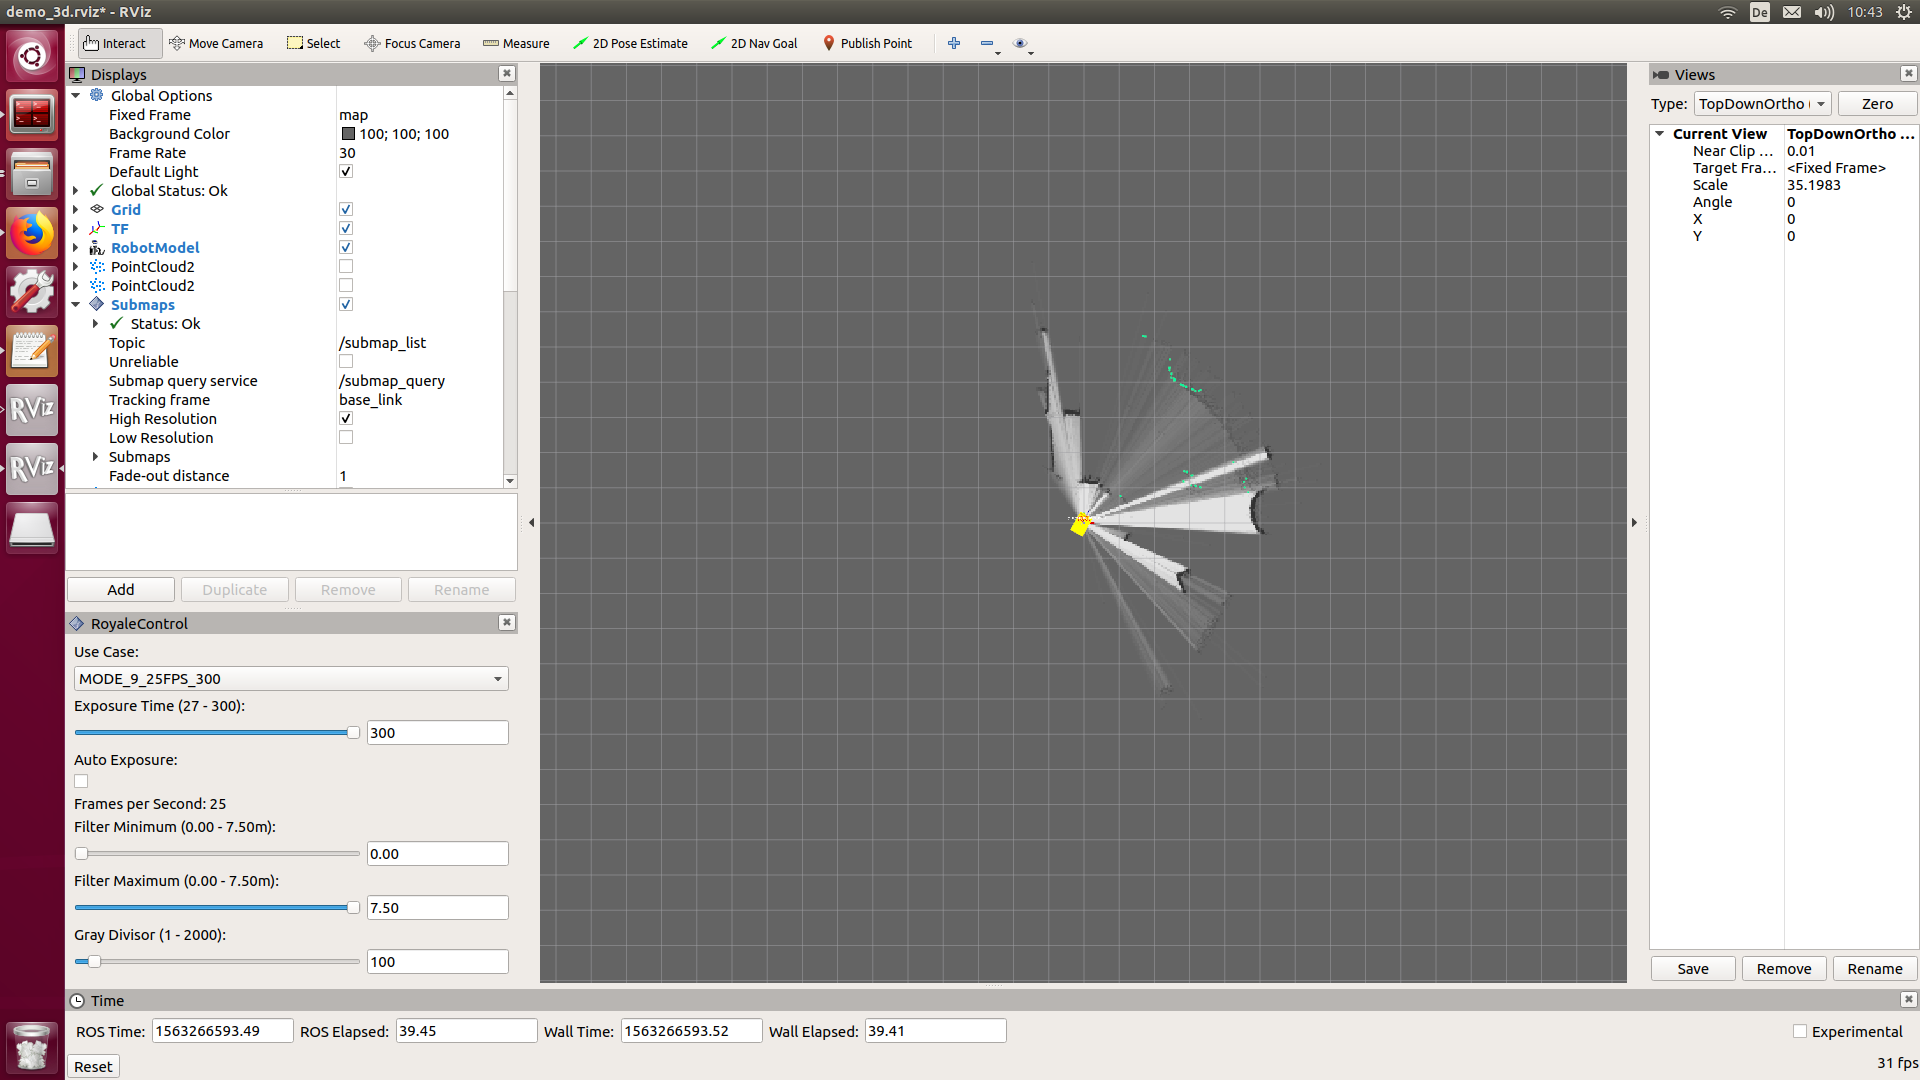The image size is (1920, 1080).
Task: Click the Remove view button
Action: pyautogui.click(x=1784, y=969)
